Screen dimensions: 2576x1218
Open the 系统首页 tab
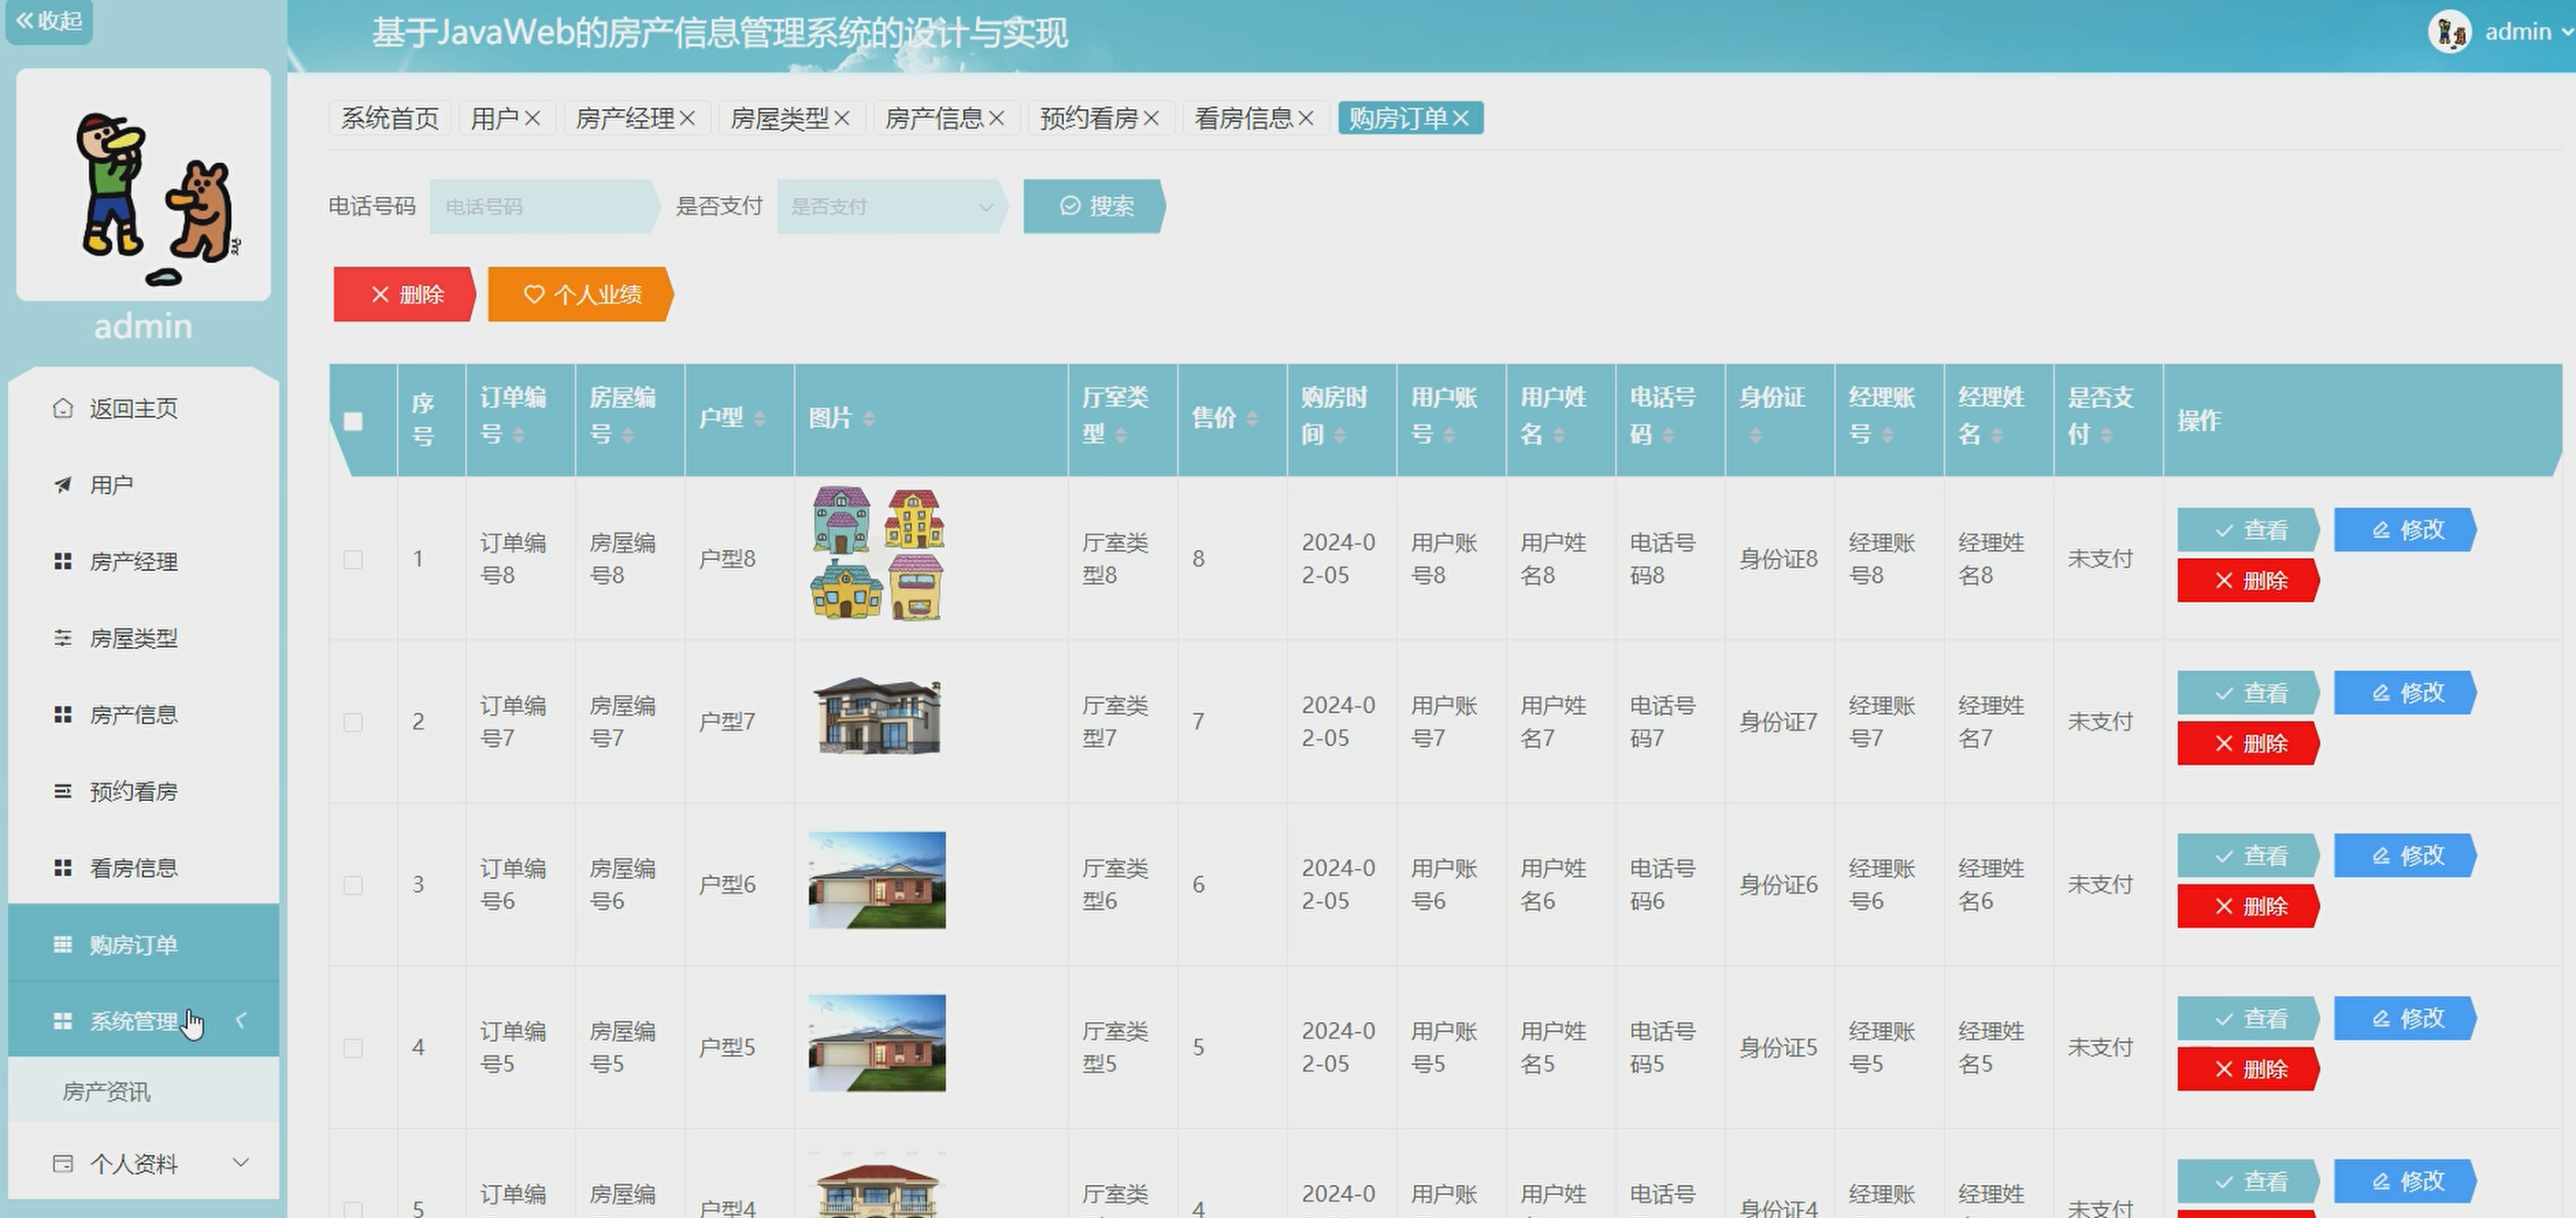click(390, 118)
